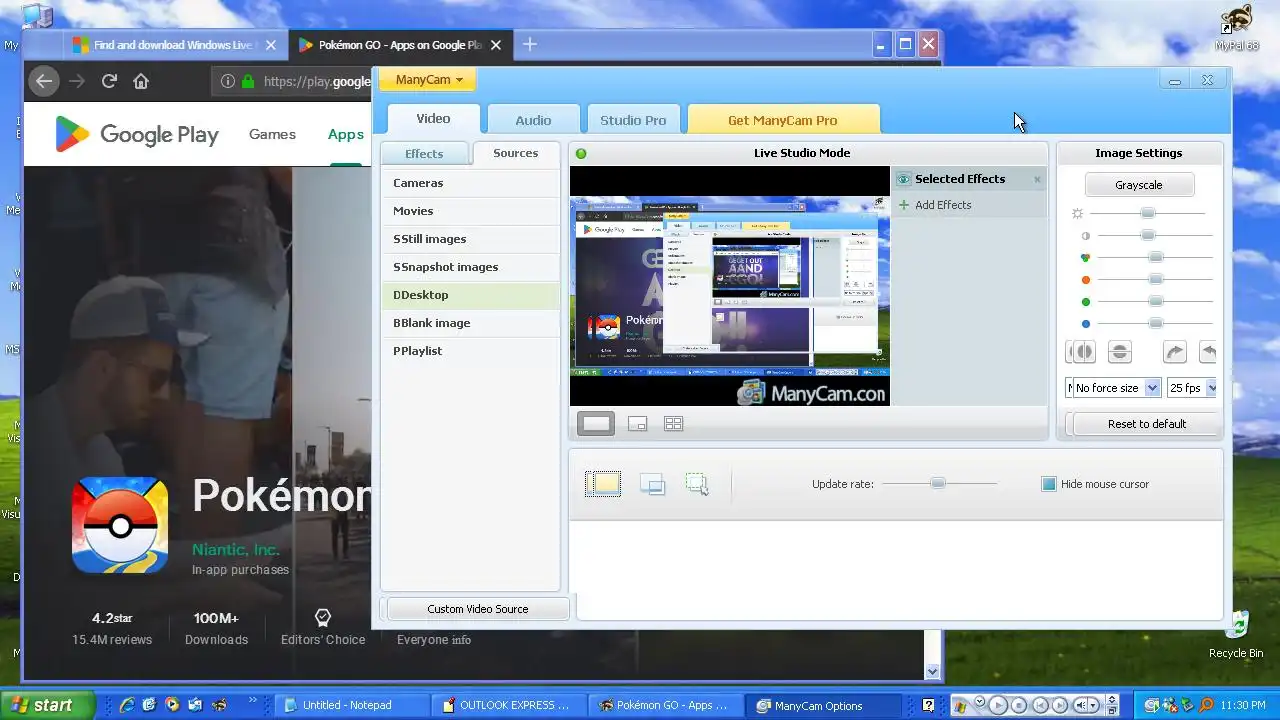This screenshot has height=720, width=1280.
Task: Click the media player play button on the taskbar
Action: (x=997, y=705)
